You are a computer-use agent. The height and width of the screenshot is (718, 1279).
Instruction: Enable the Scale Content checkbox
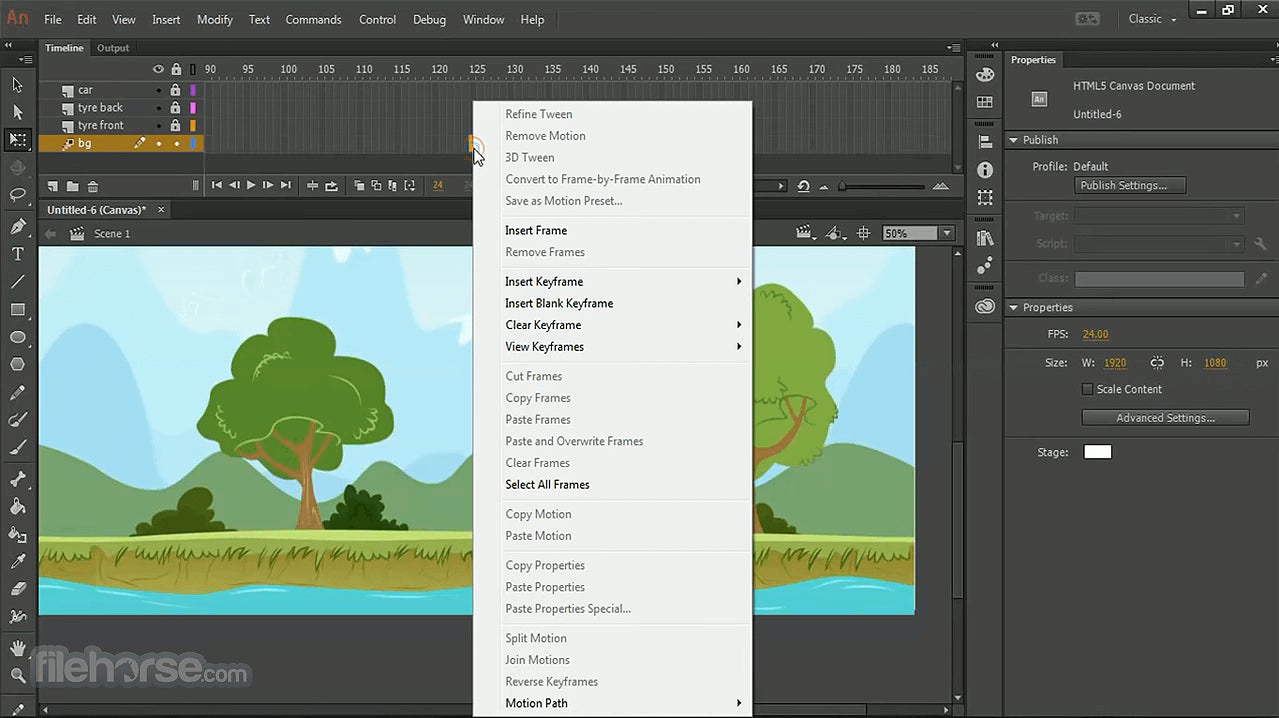click(1088, 389)
